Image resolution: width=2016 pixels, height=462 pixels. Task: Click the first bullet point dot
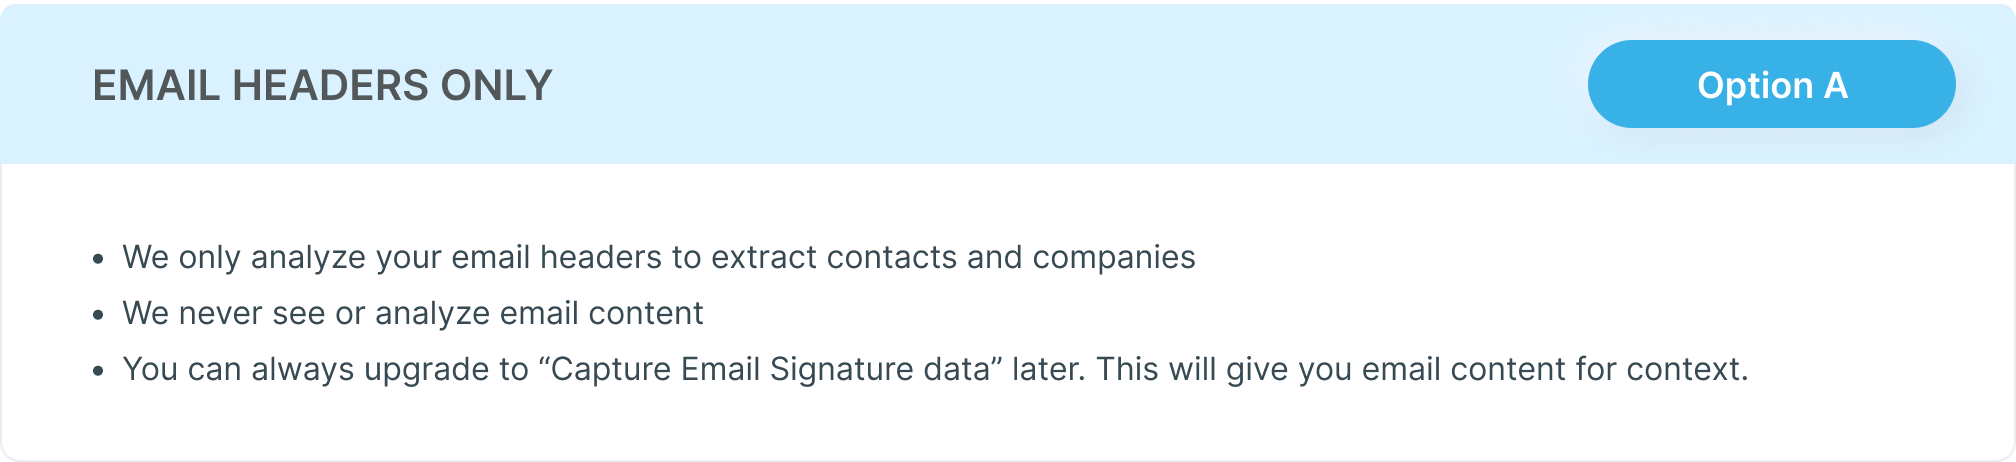point(98,260)
